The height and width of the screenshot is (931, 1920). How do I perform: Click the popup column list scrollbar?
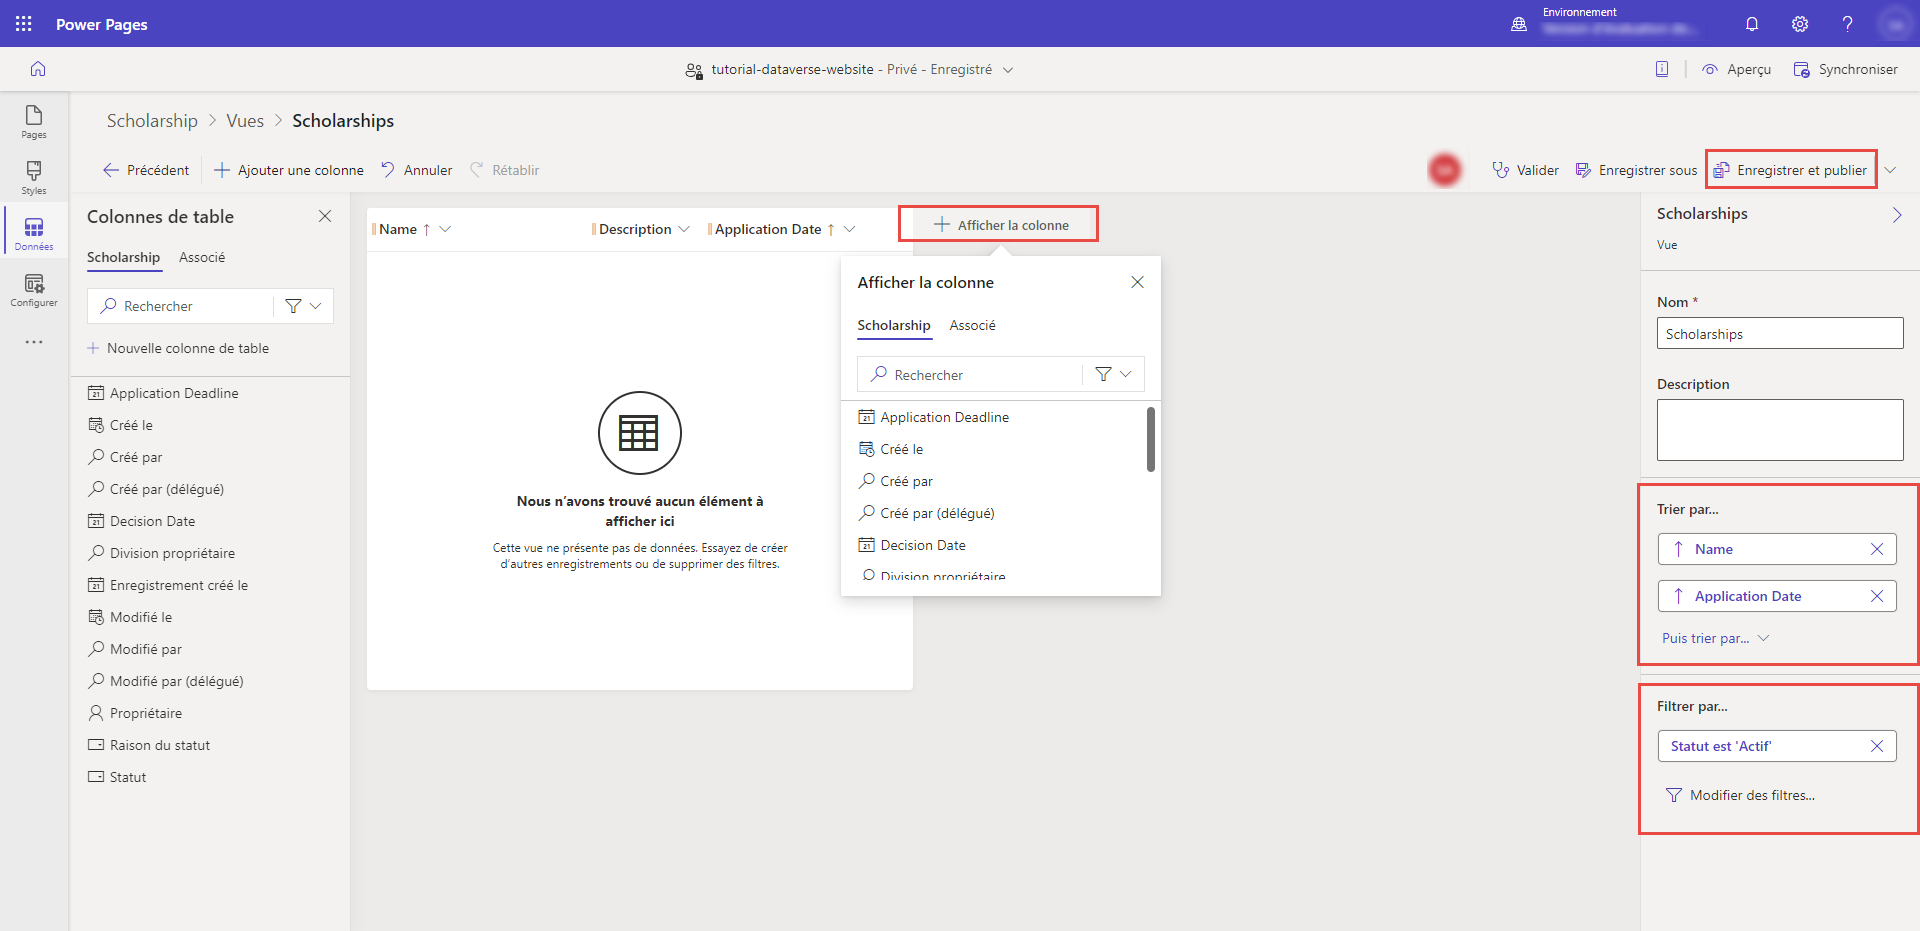[x=1151, y=439]
